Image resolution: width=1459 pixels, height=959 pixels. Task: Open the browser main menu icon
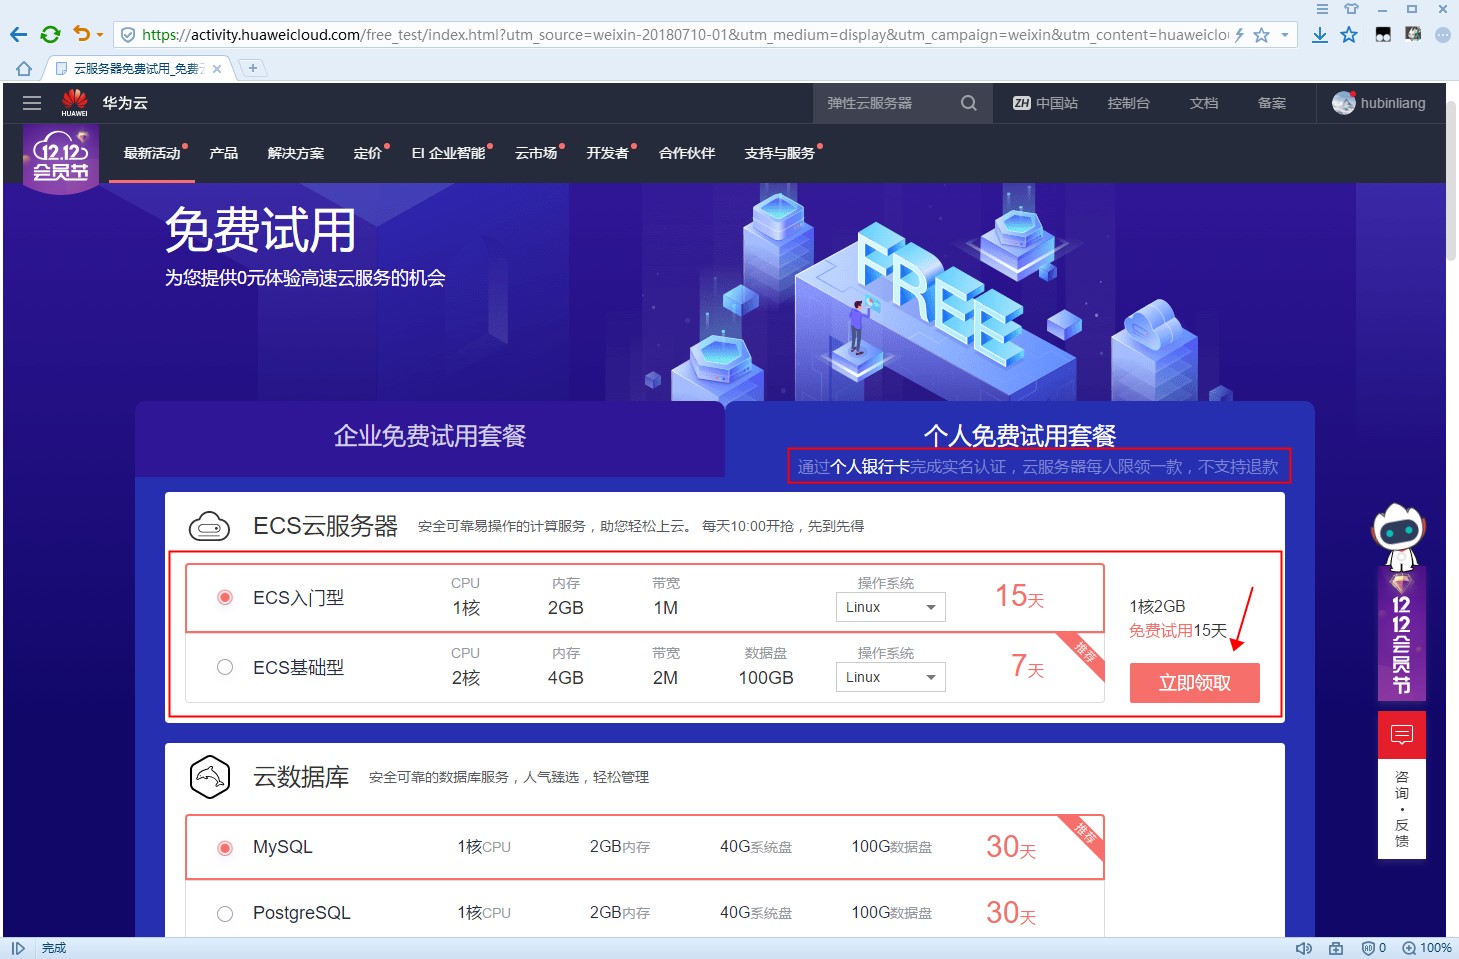click(1322, 9)
